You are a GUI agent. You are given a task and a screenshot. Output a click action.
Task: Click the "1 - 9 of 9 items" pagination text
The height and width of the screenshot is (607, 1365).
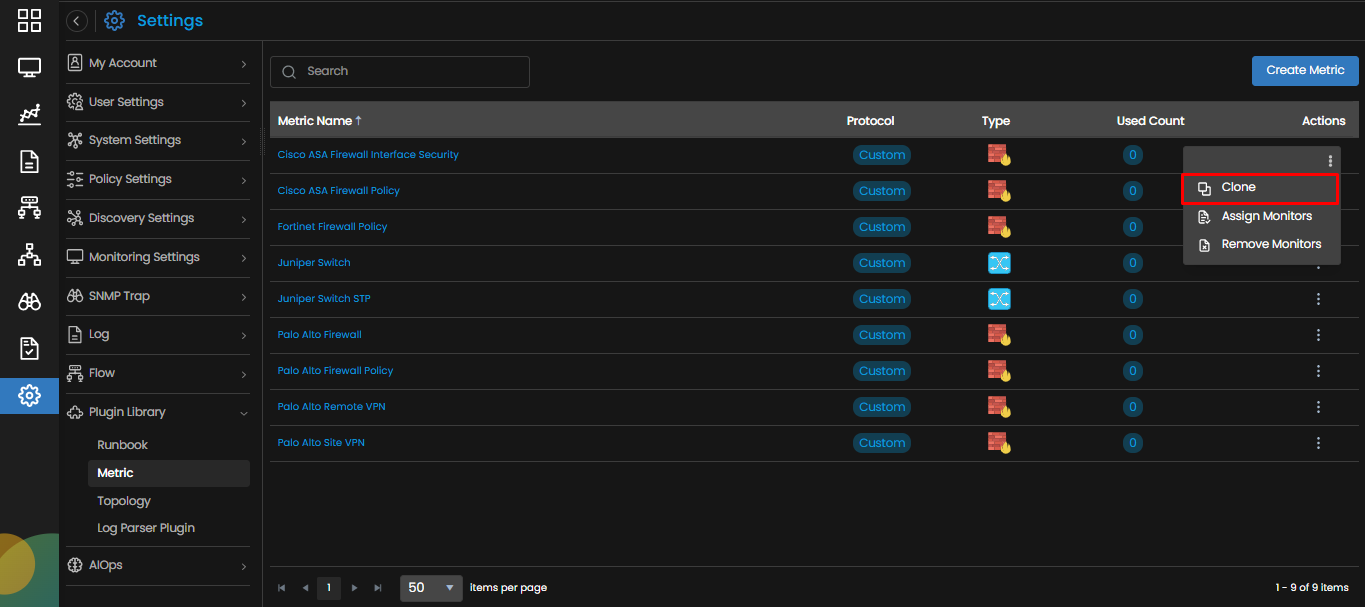1312,588
